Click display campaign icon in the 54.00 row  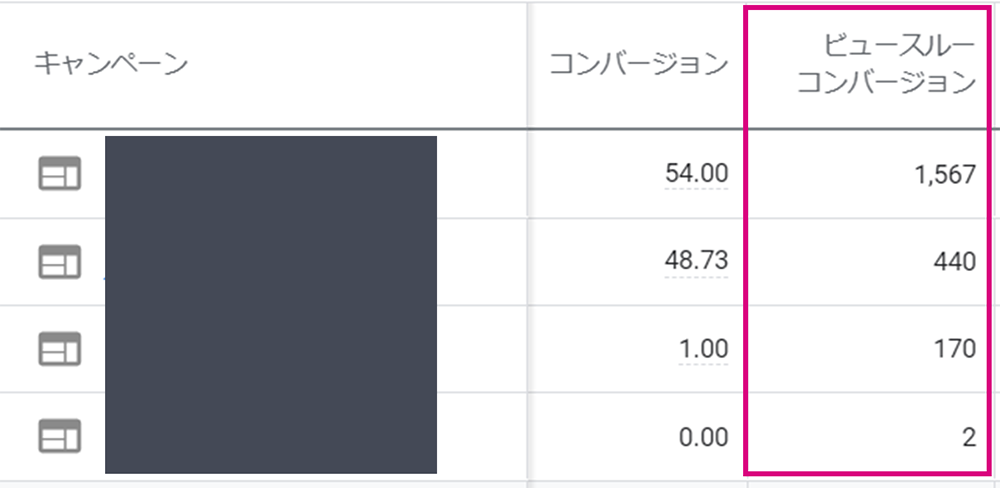60,174
